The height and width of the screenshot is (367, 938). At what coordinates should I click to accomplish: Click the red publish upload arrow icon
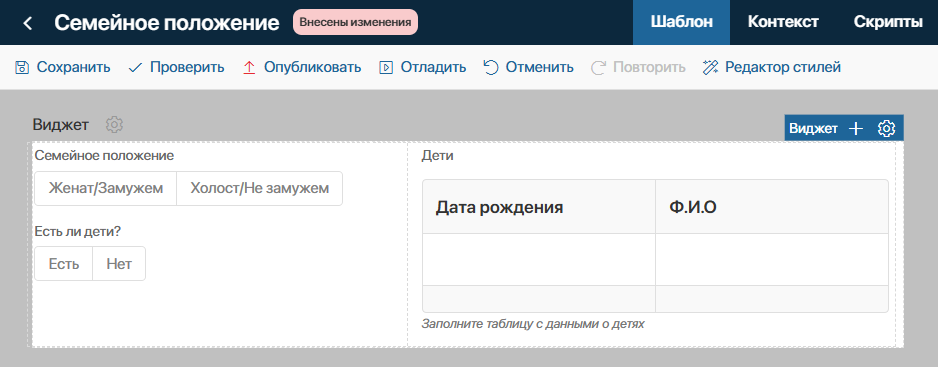pos(249,67)
